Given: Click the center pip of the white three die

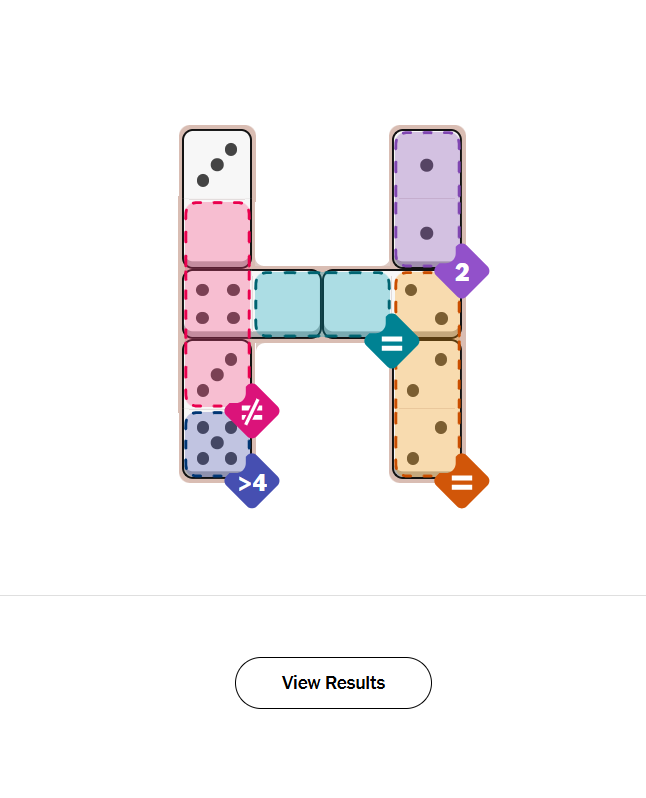Looking at the screenshot, I should point(217,165).
